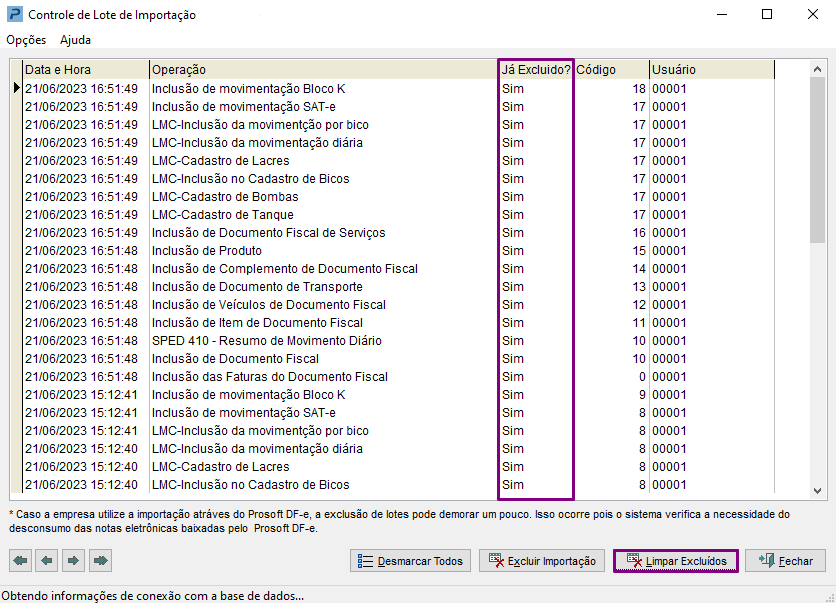Select 'LMC-Cadastro de Bombas' 16:51:49 row
836x603 pixels.
398,197
